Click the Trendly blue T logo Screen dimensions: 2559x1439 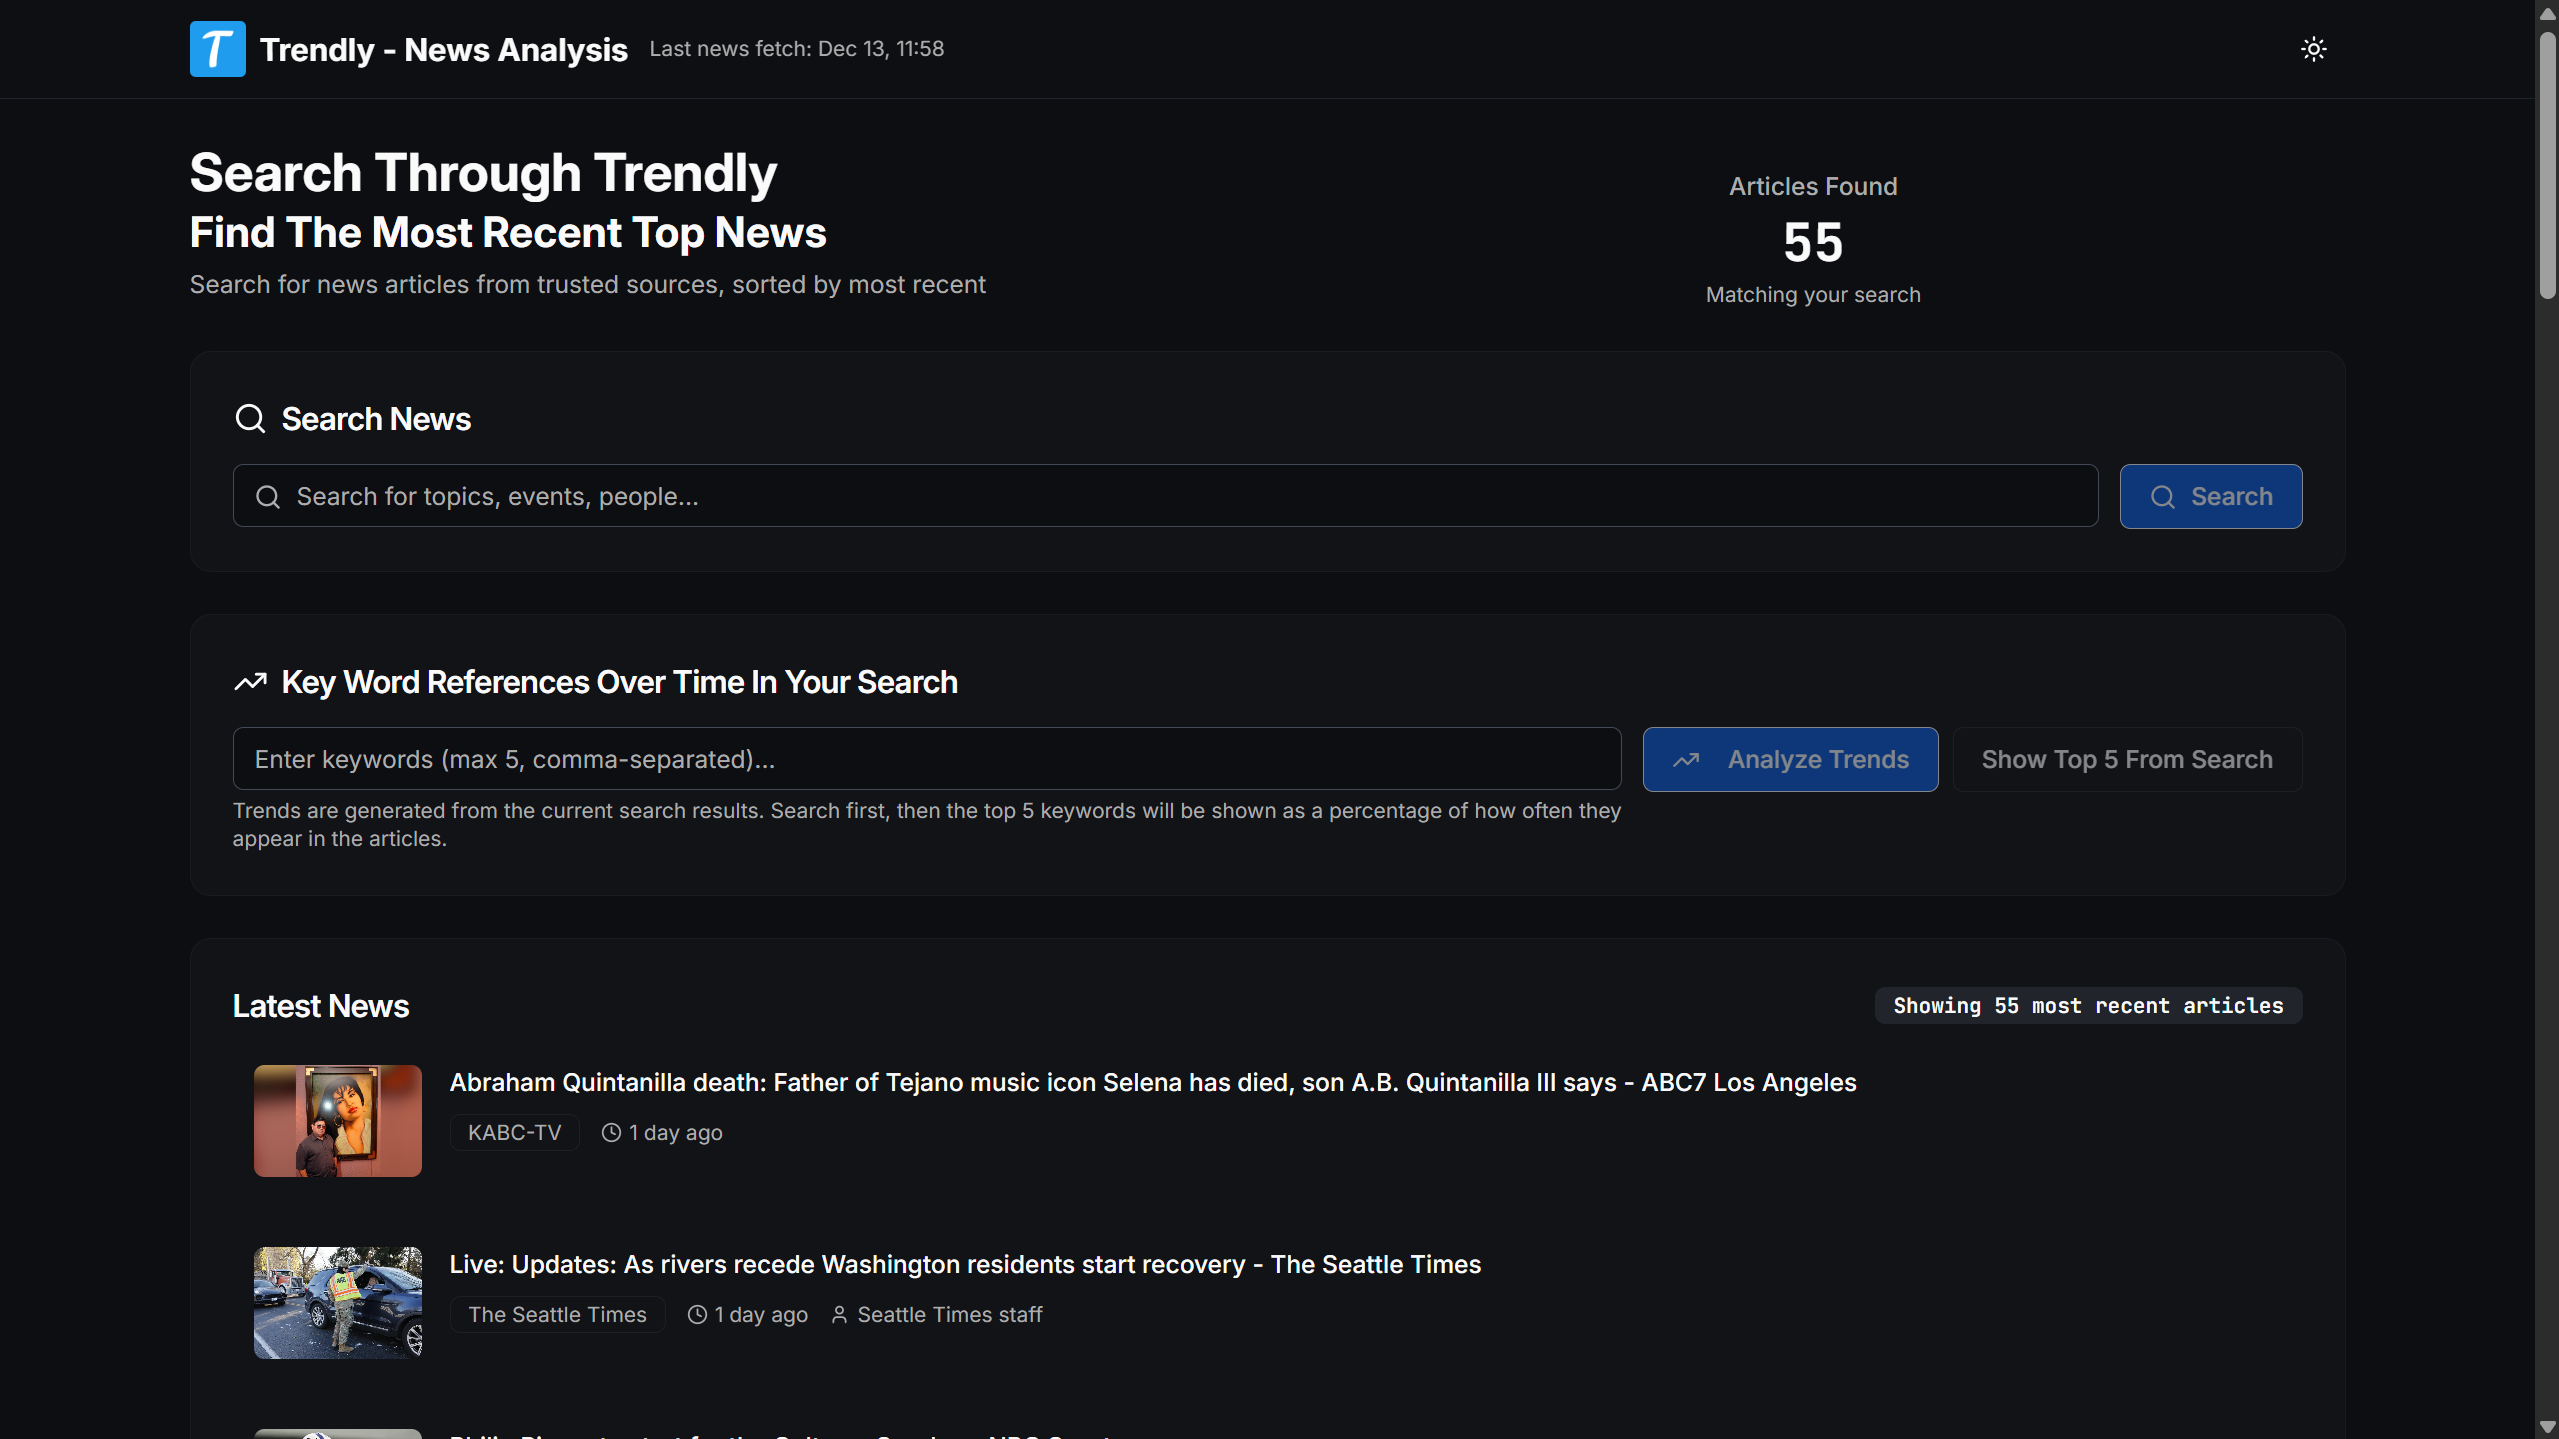[x=217, y=49]
